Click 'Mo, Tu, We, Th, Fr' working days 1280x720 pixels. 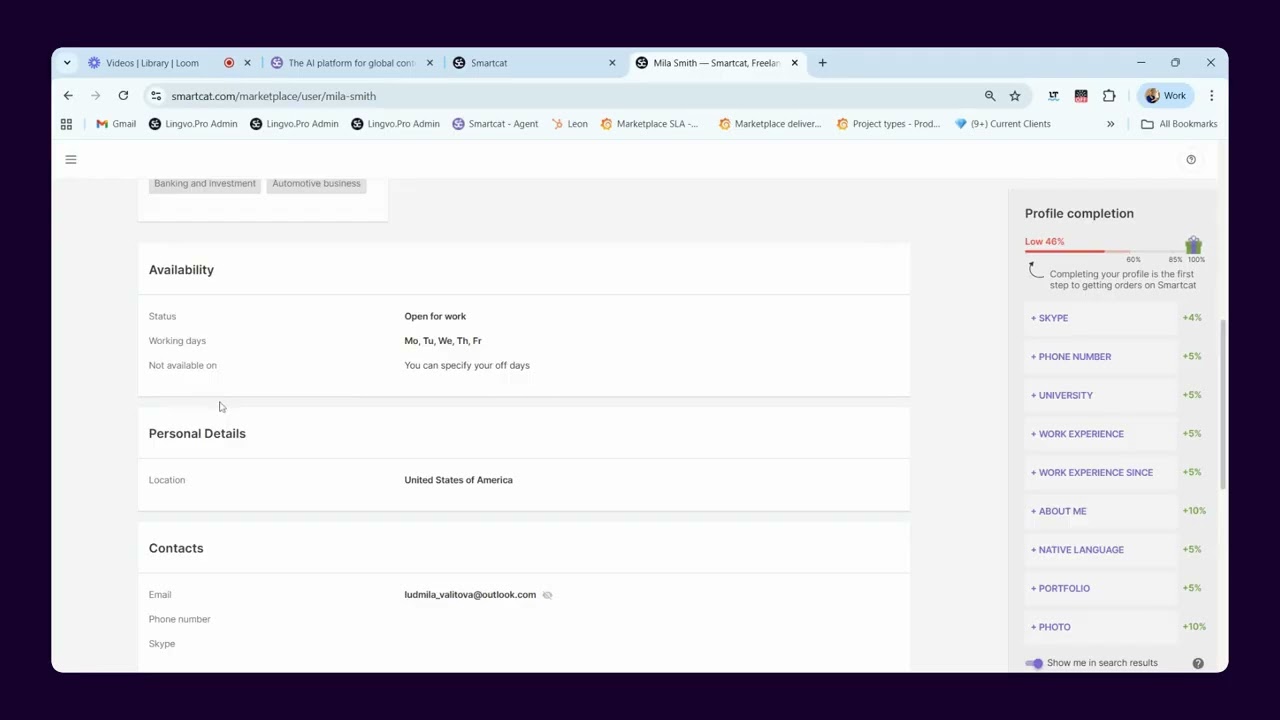[x=443, y=341]
